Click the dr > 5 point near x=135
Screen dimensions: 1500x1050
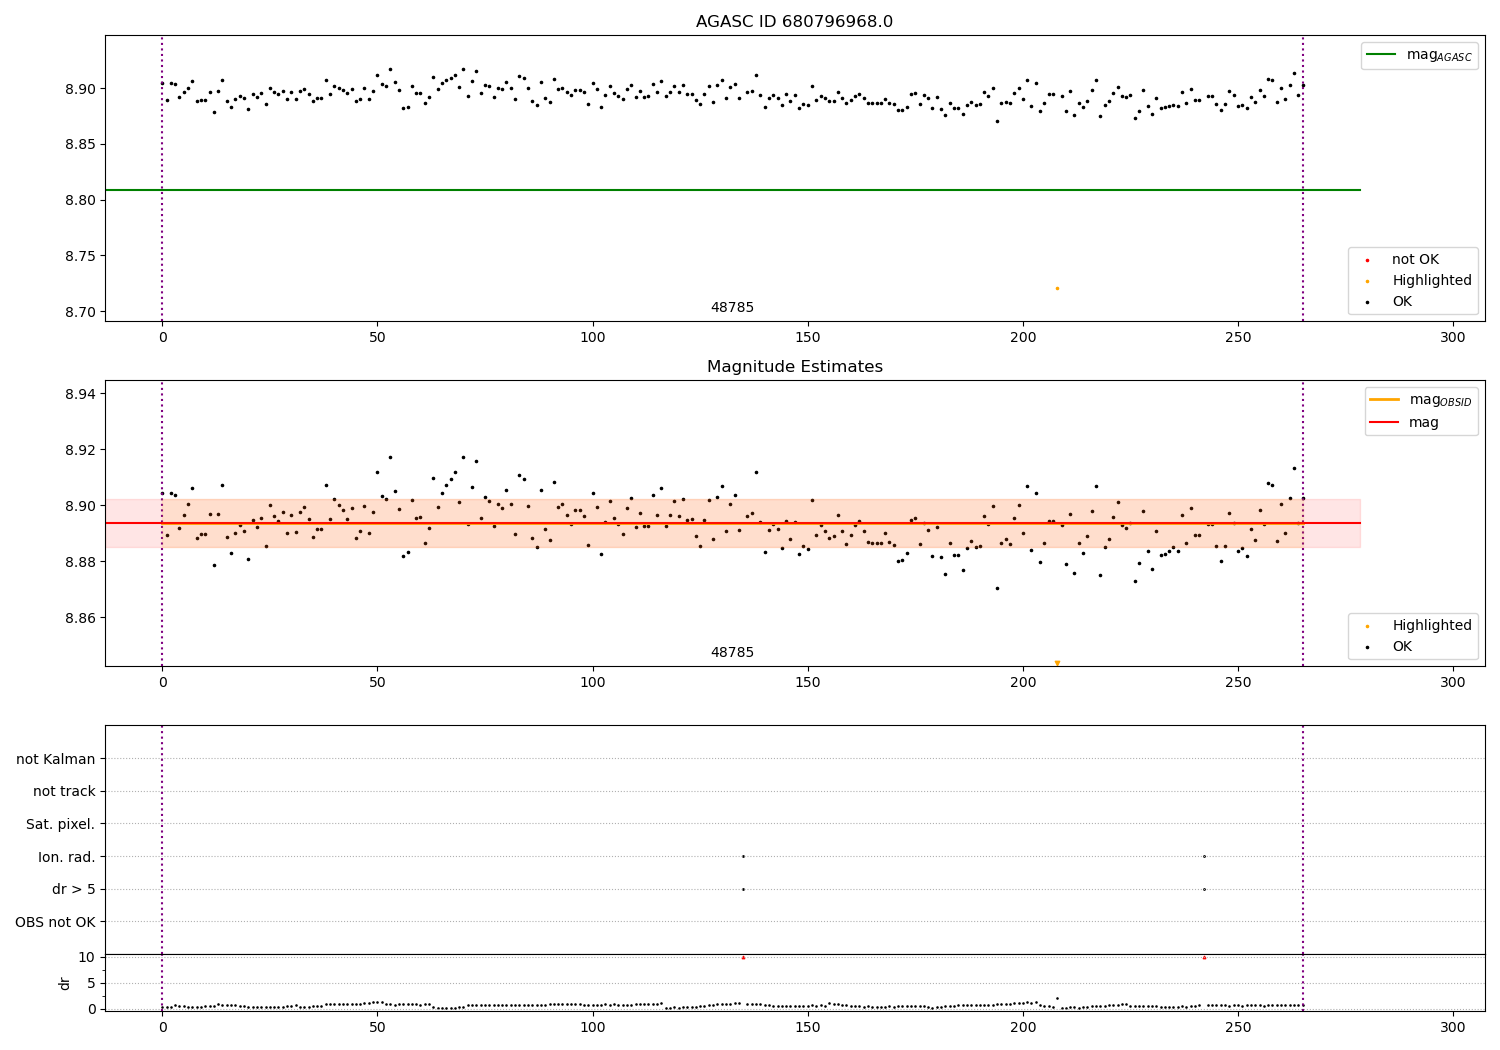743,889
